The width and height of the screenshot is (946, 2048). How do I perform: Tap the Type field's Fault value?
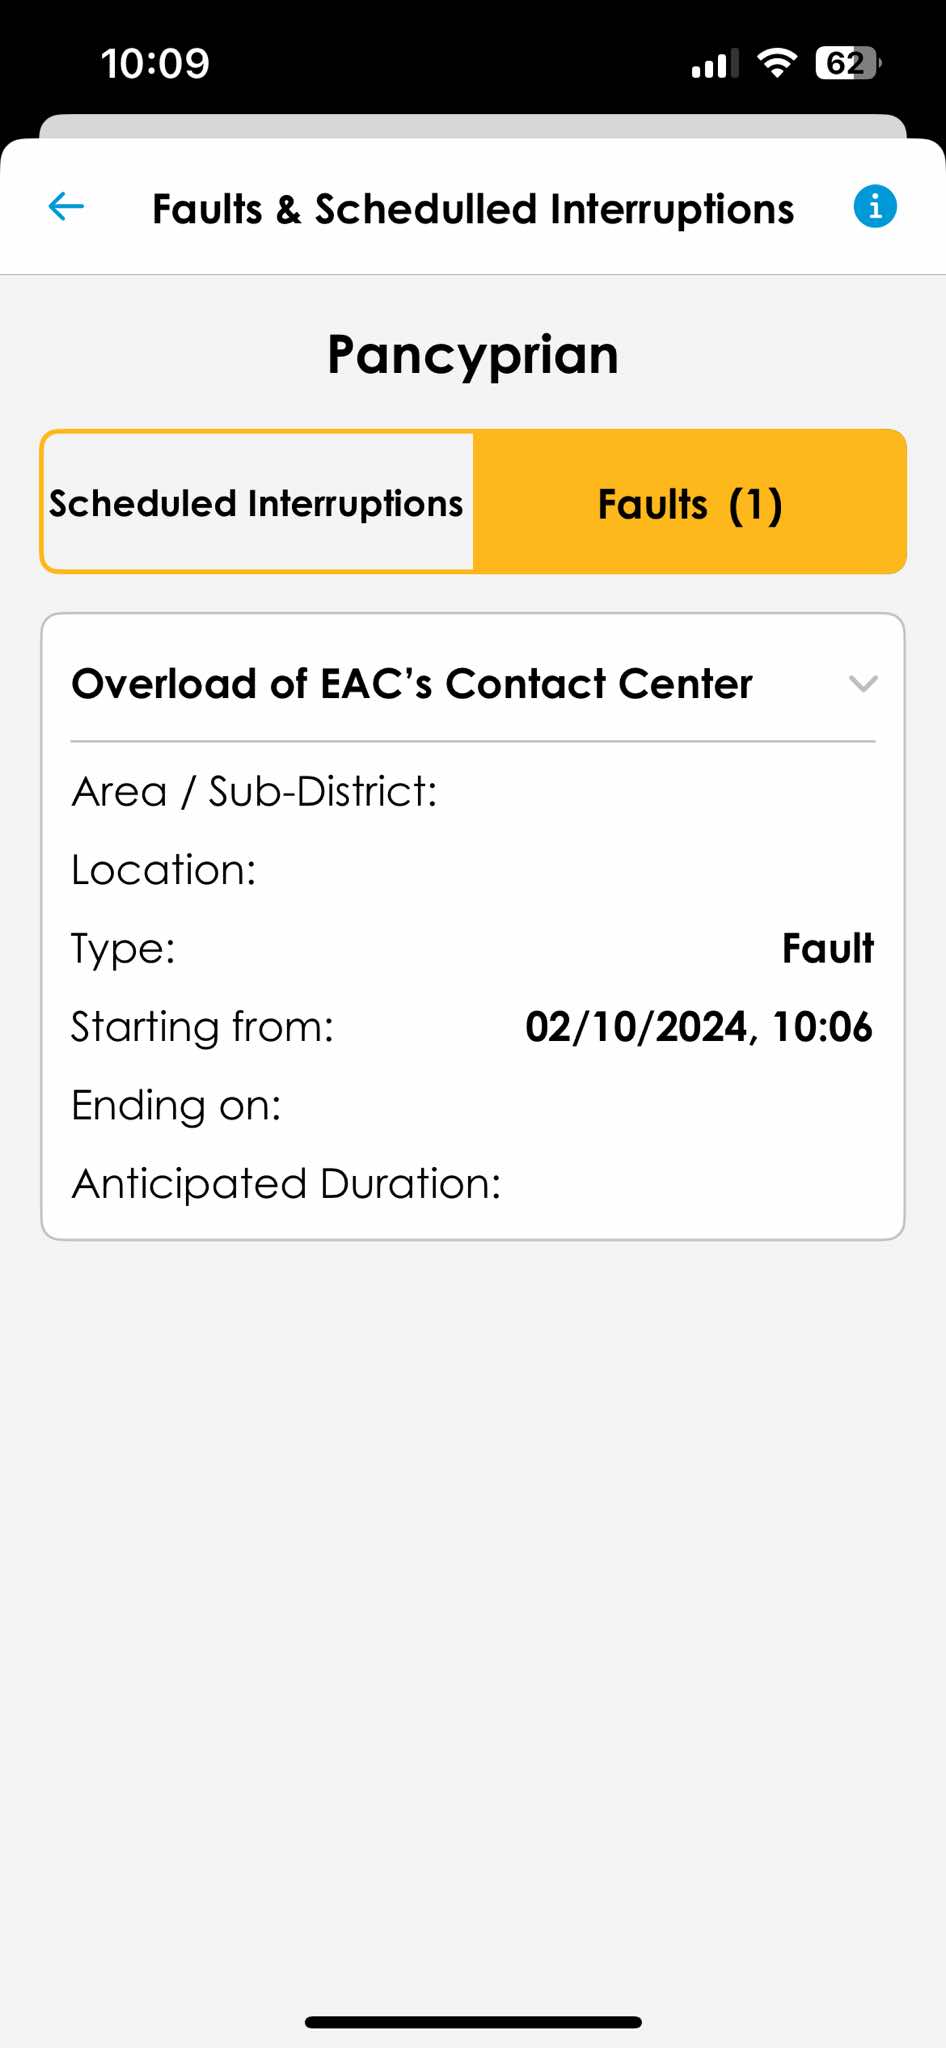click(827, 948)
